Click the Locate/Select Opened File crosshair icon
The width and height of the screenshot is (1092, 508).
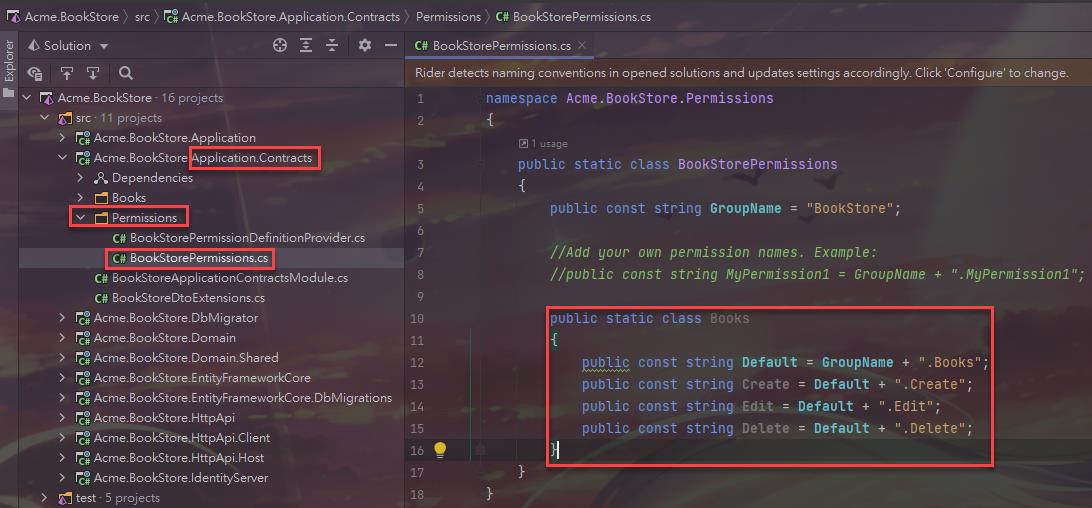point(280,46)
